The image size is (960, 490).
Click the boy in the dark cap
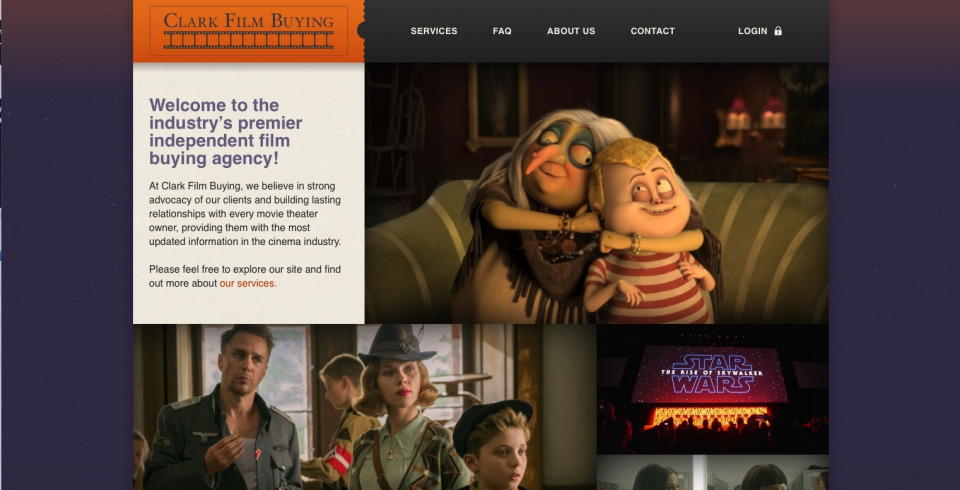click(495, 446)
